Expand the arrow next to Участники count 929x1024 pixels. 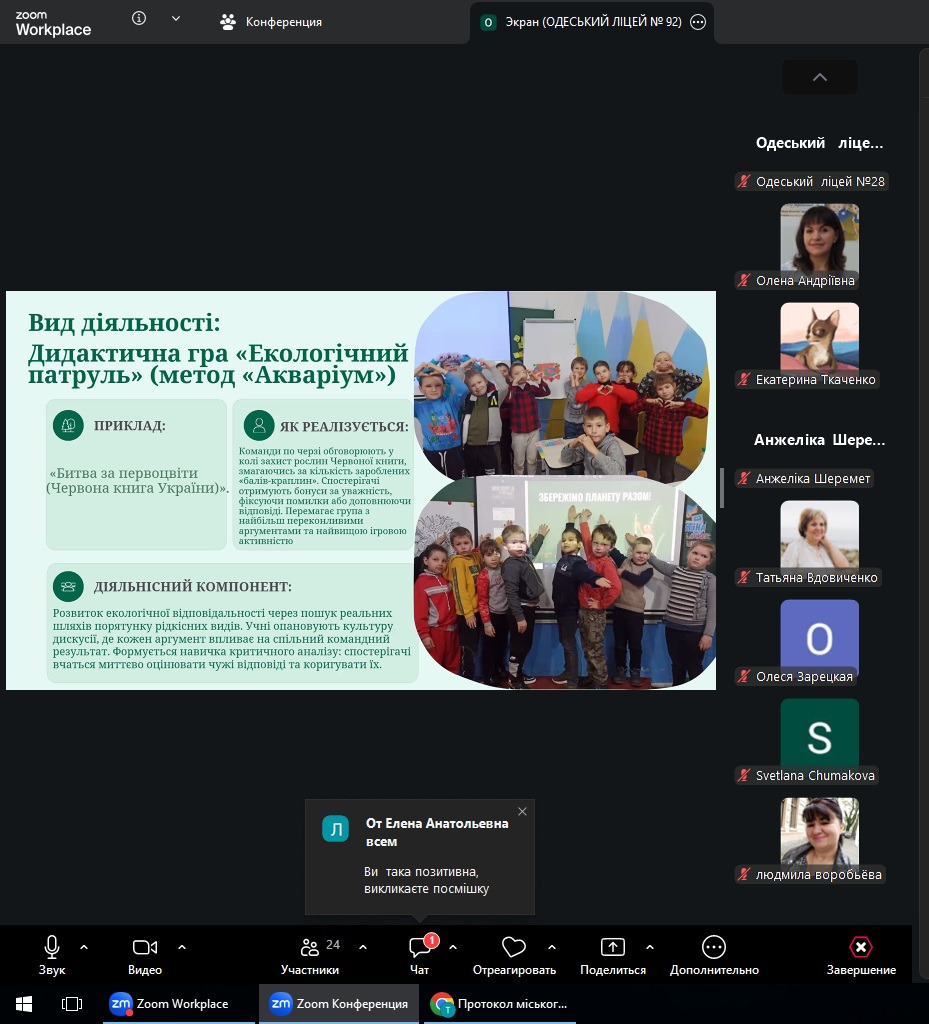pos(363,947)
